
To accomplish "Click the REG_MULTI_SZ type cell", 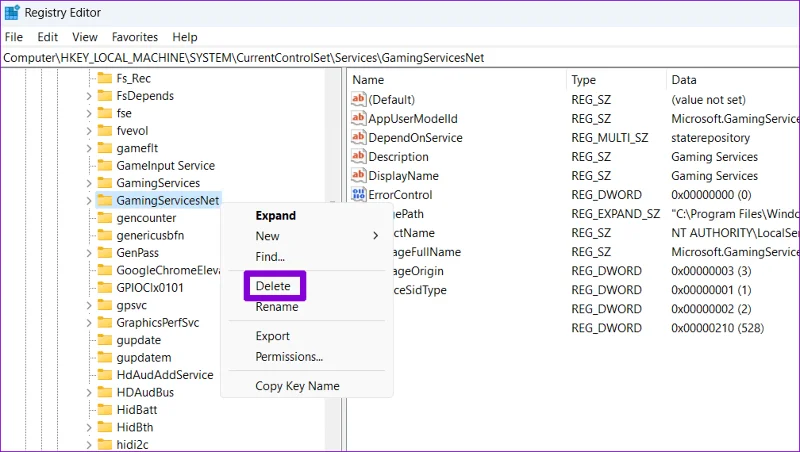I will [x=609, y=137].
